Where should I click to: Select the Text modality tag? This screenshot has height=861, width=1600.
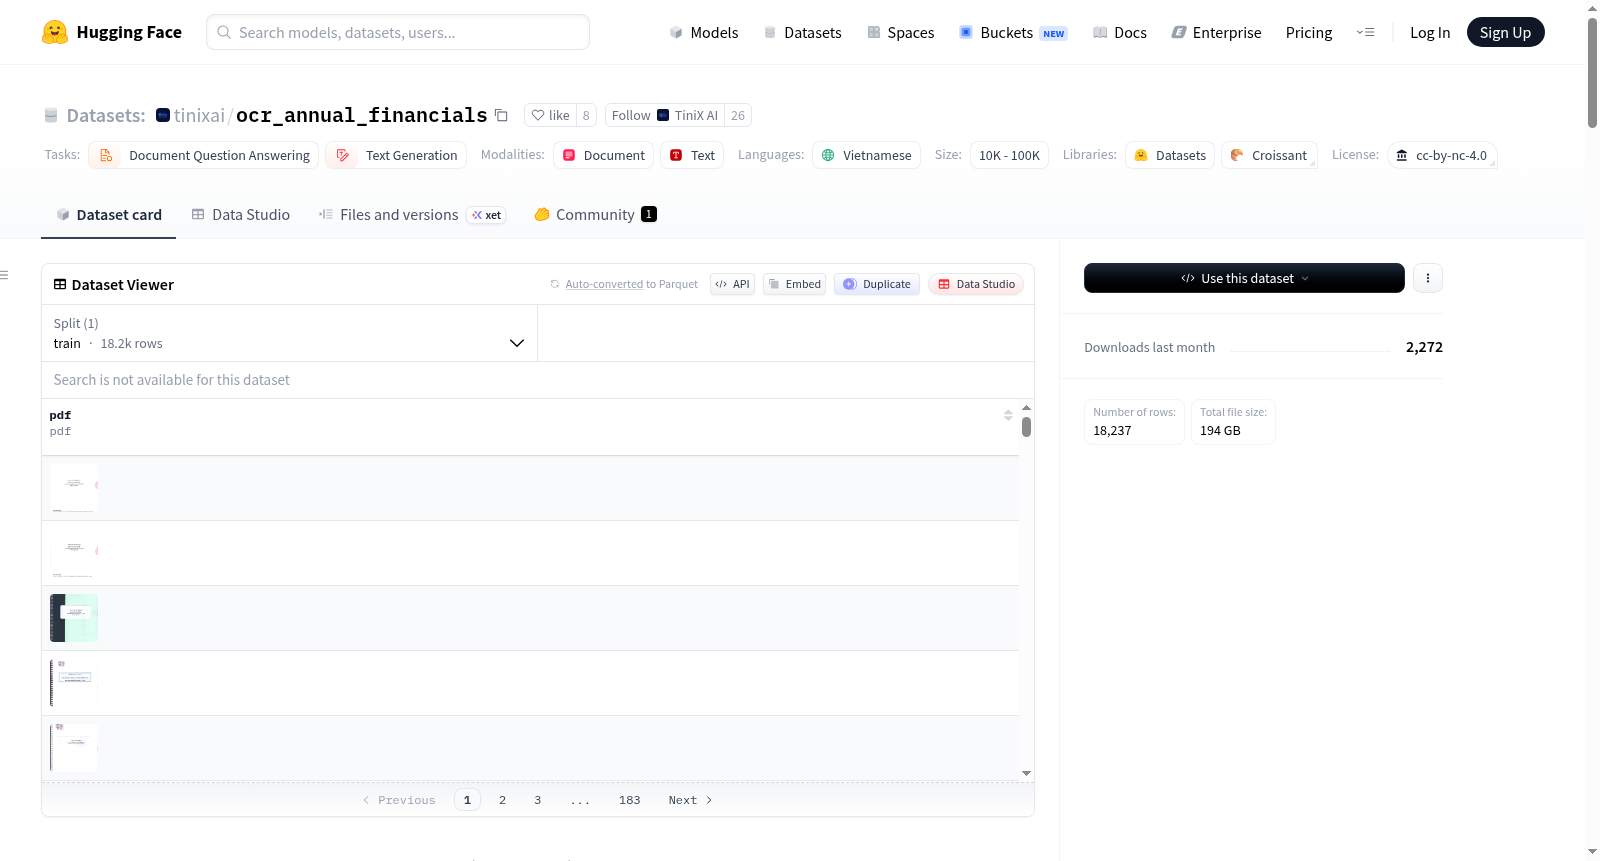tap(692, 155)
